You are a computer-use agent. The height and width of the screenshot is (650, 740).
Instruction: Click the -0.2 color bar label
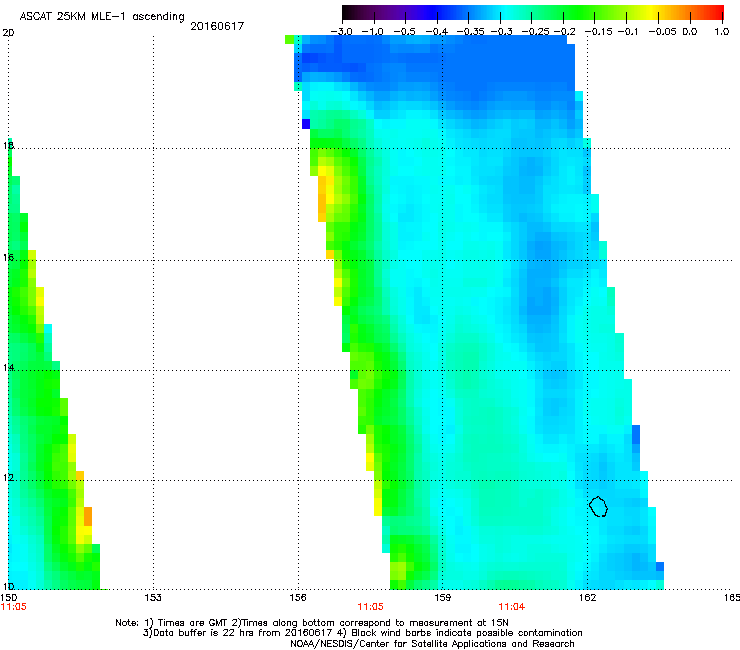point(564,32)
